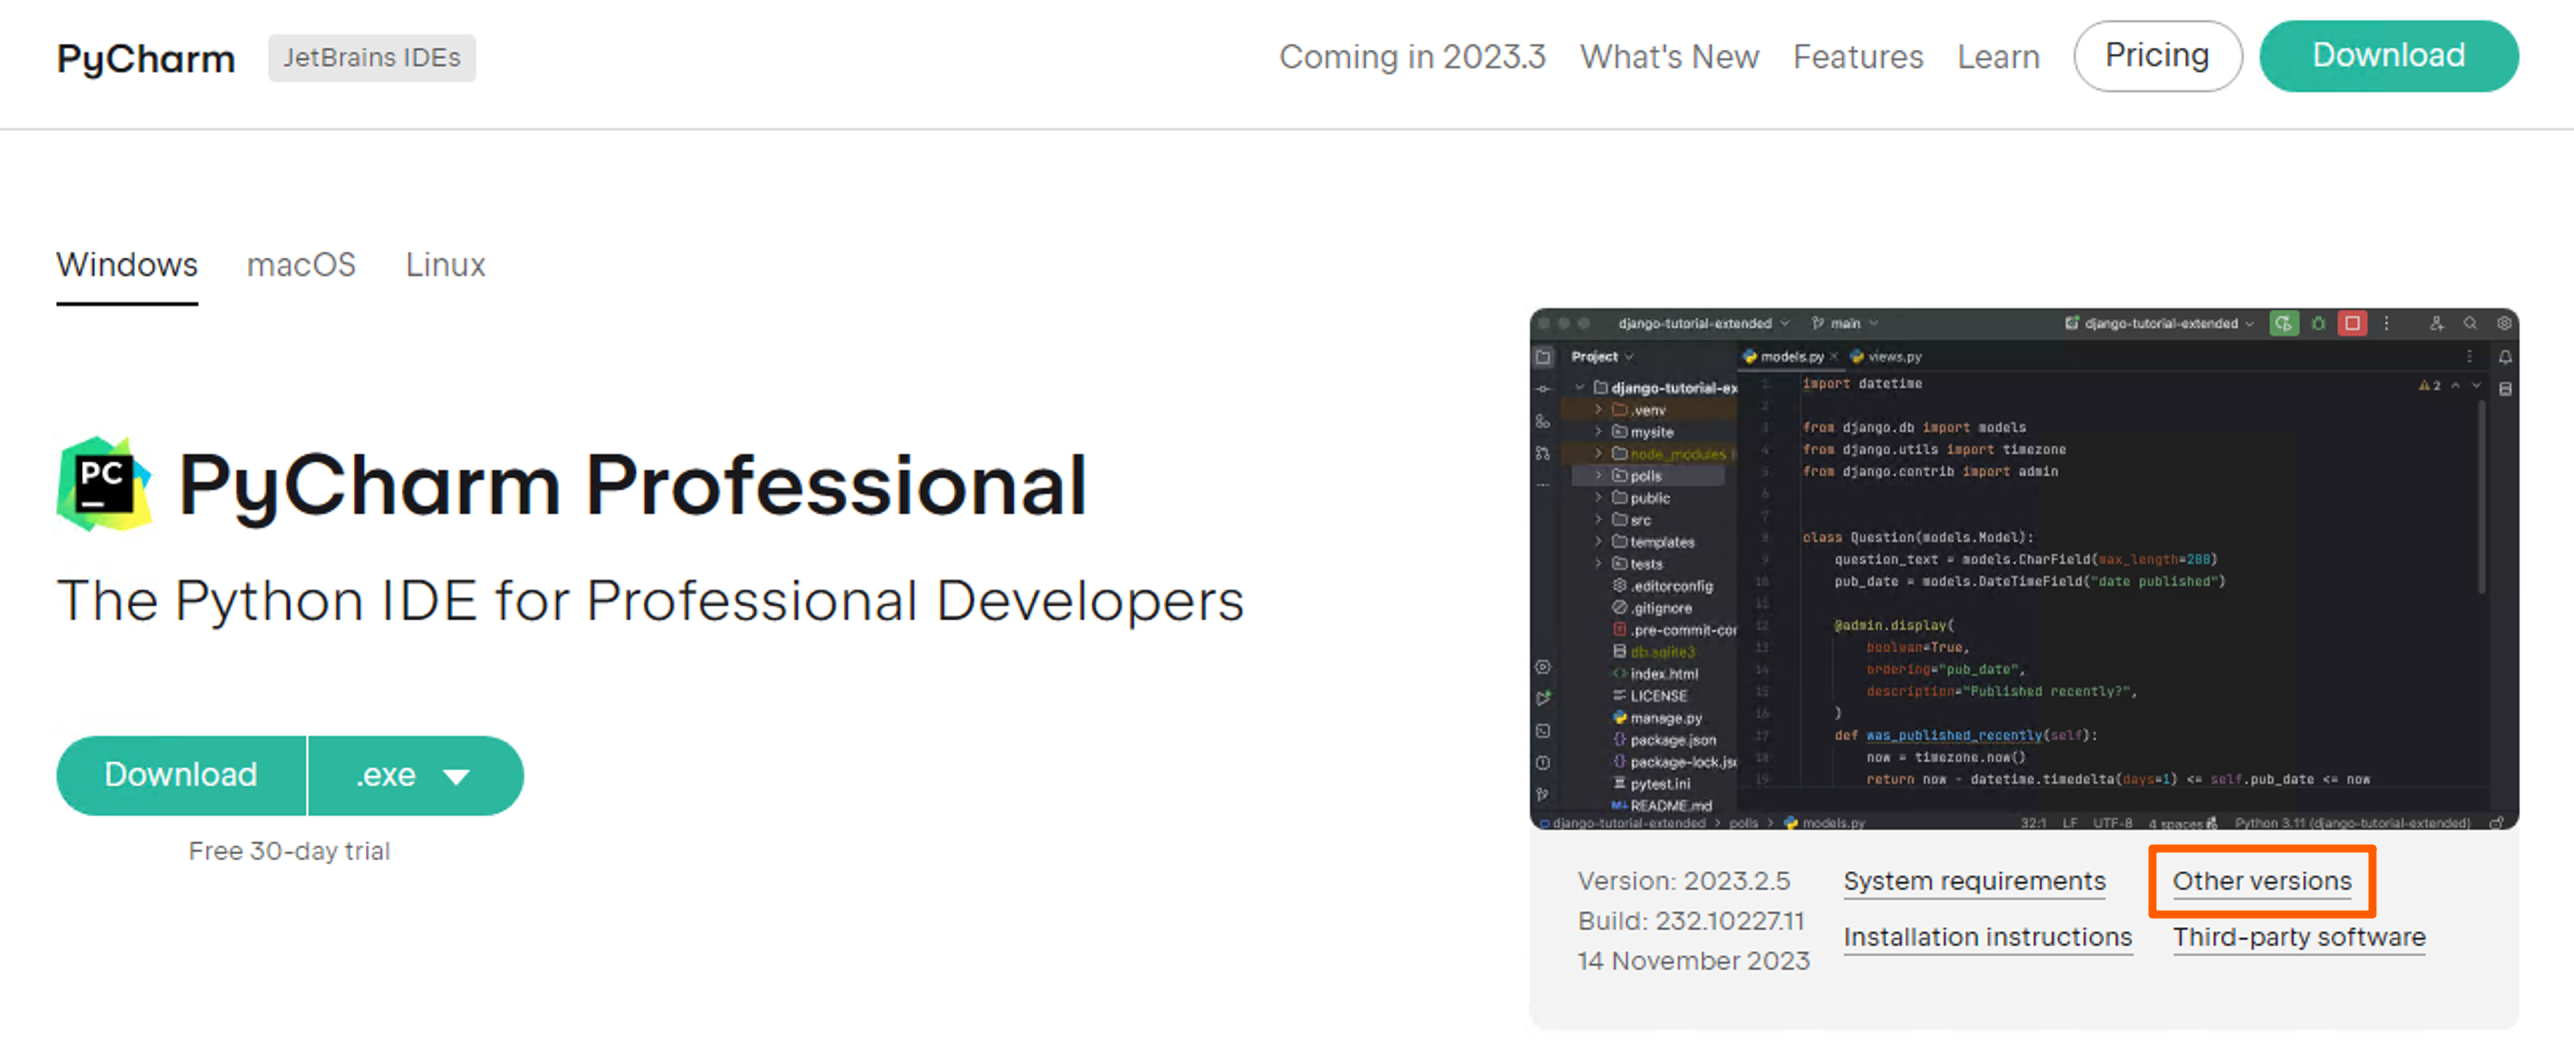This screenshot has height=1064, width=2574.
Task: Expand the templates folder in project tree
Action: coord(1598,542)
